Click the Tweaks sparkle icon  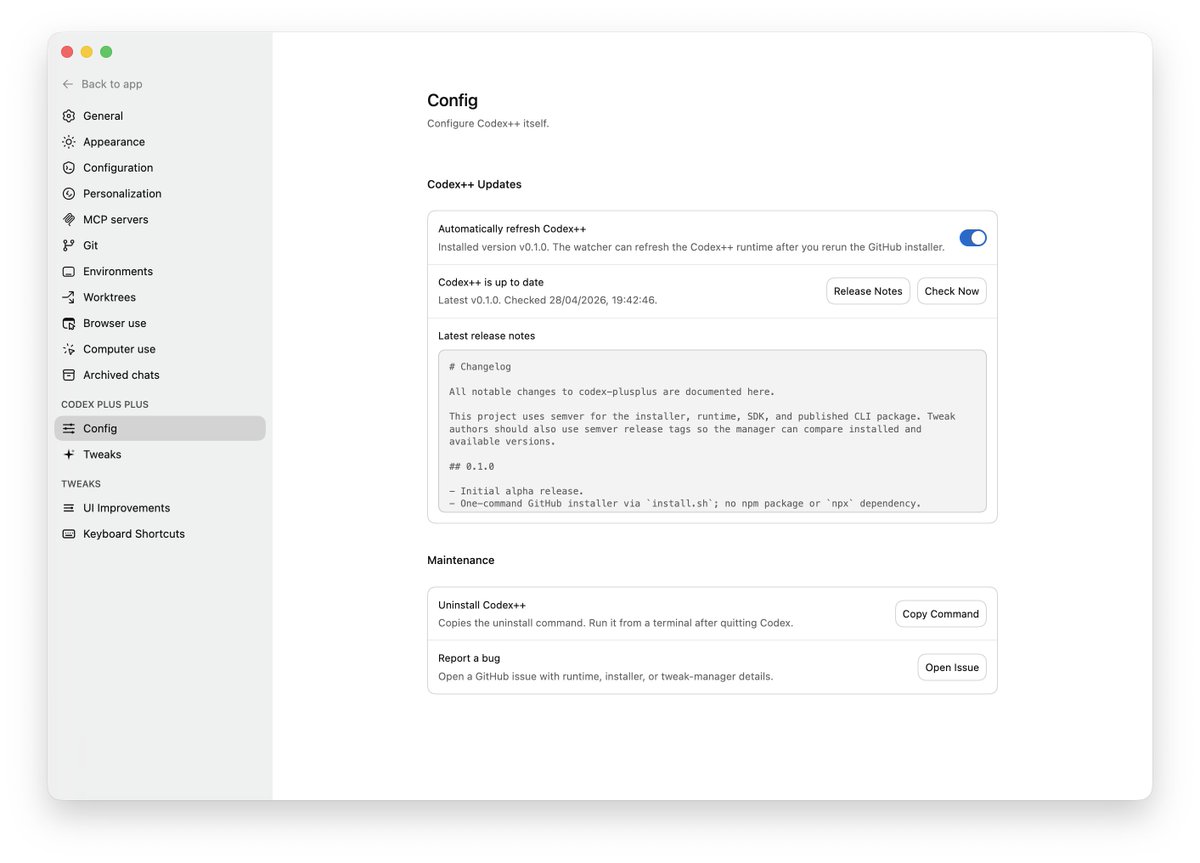tap(69, 455)
